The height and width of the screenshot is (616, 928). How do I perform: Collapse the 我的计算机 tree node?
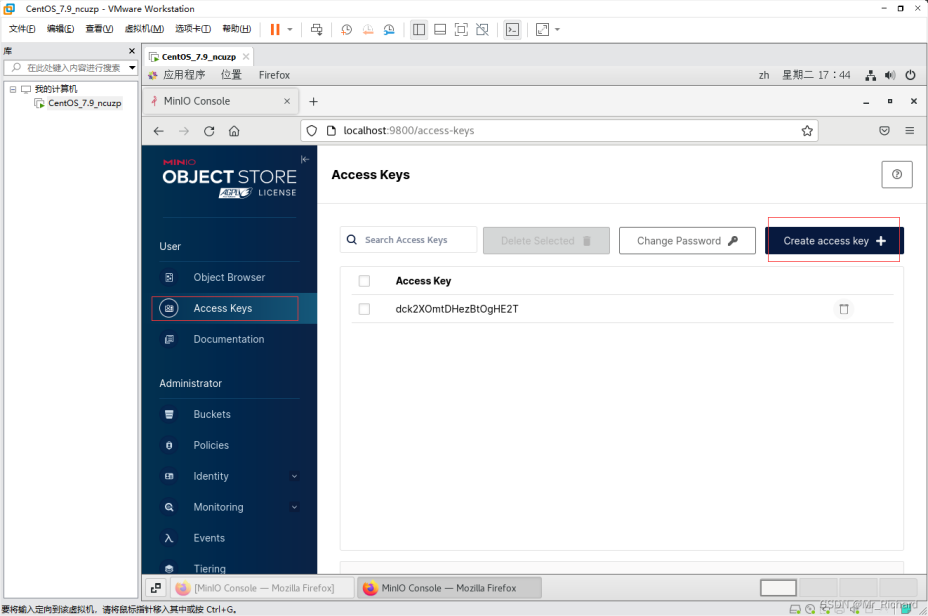tap(13, 89)
